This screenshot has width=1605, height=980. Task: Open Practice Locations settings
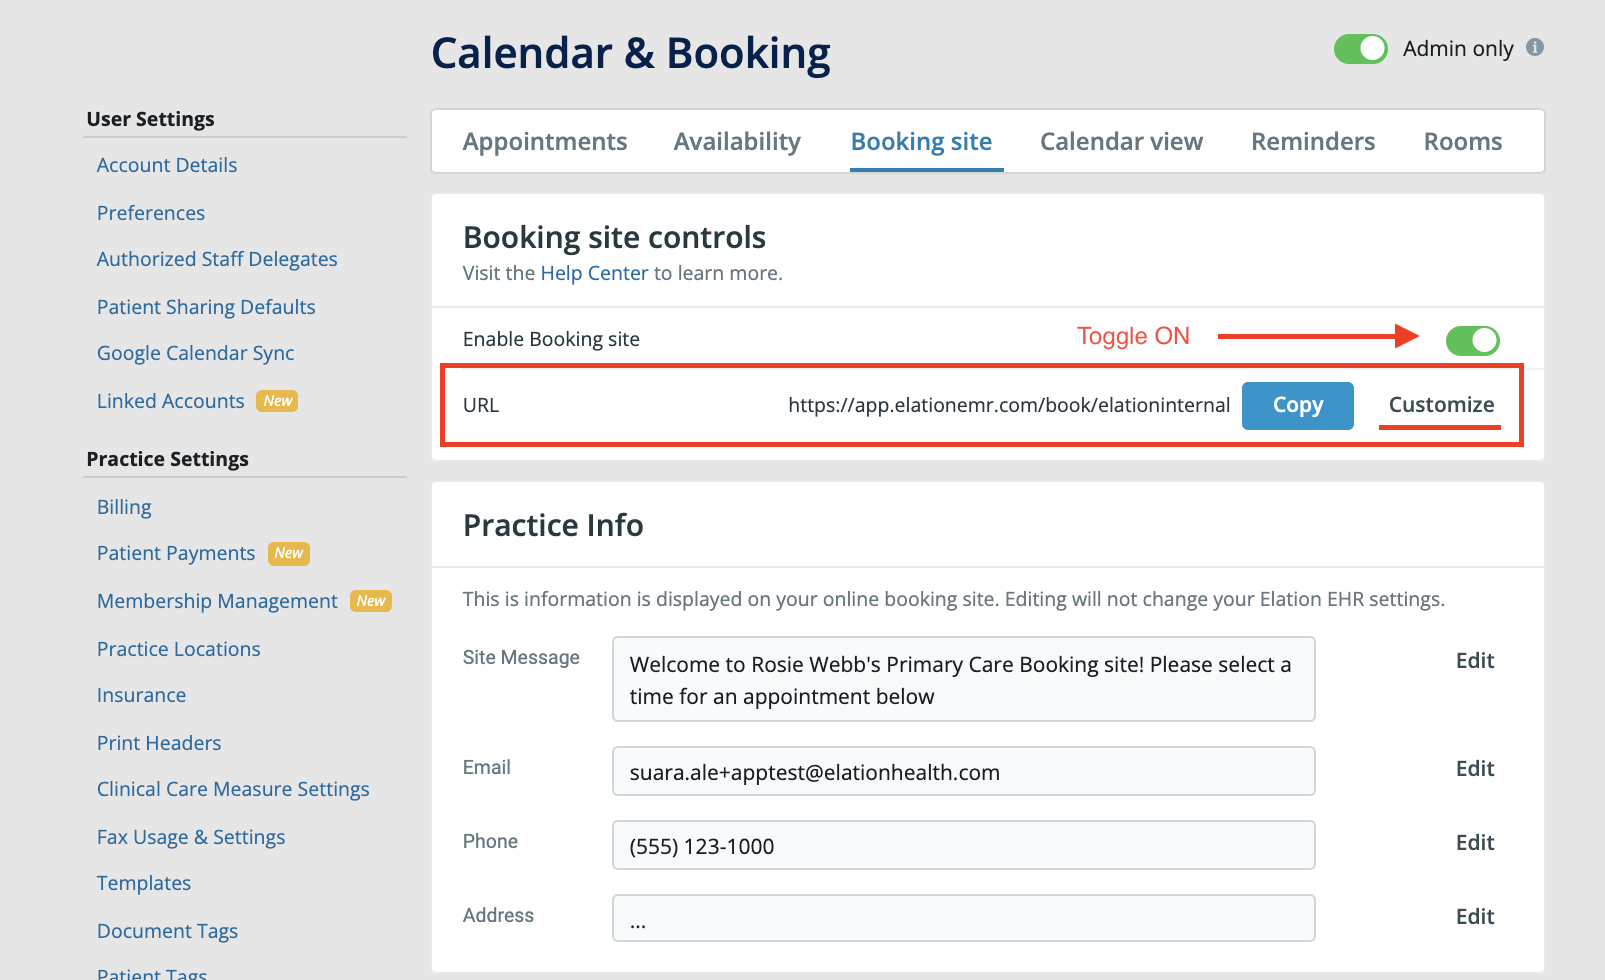(x=178, y=648)
